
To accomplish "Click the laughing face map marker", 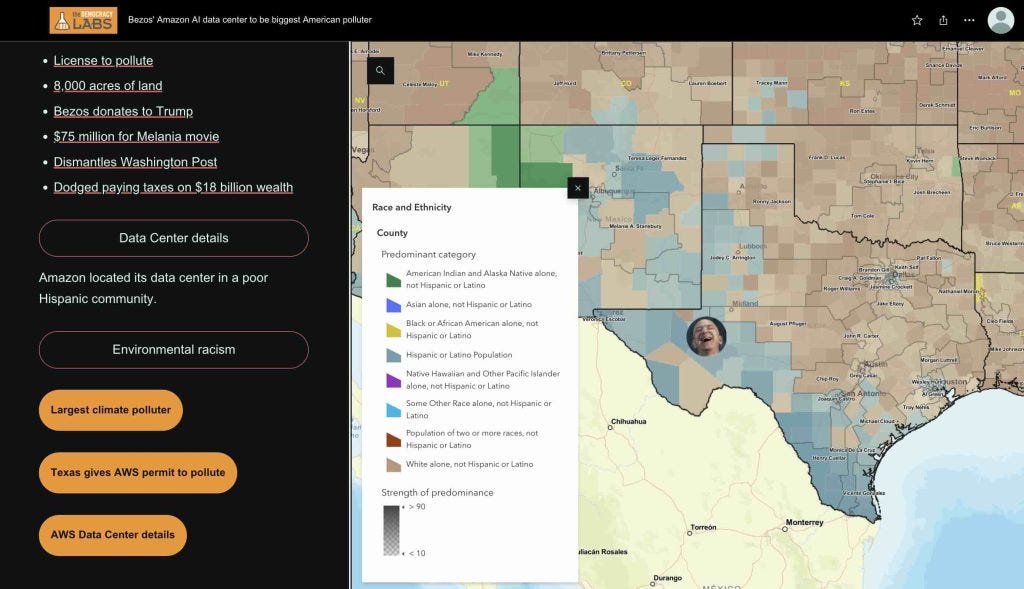I will click(706, 336).
